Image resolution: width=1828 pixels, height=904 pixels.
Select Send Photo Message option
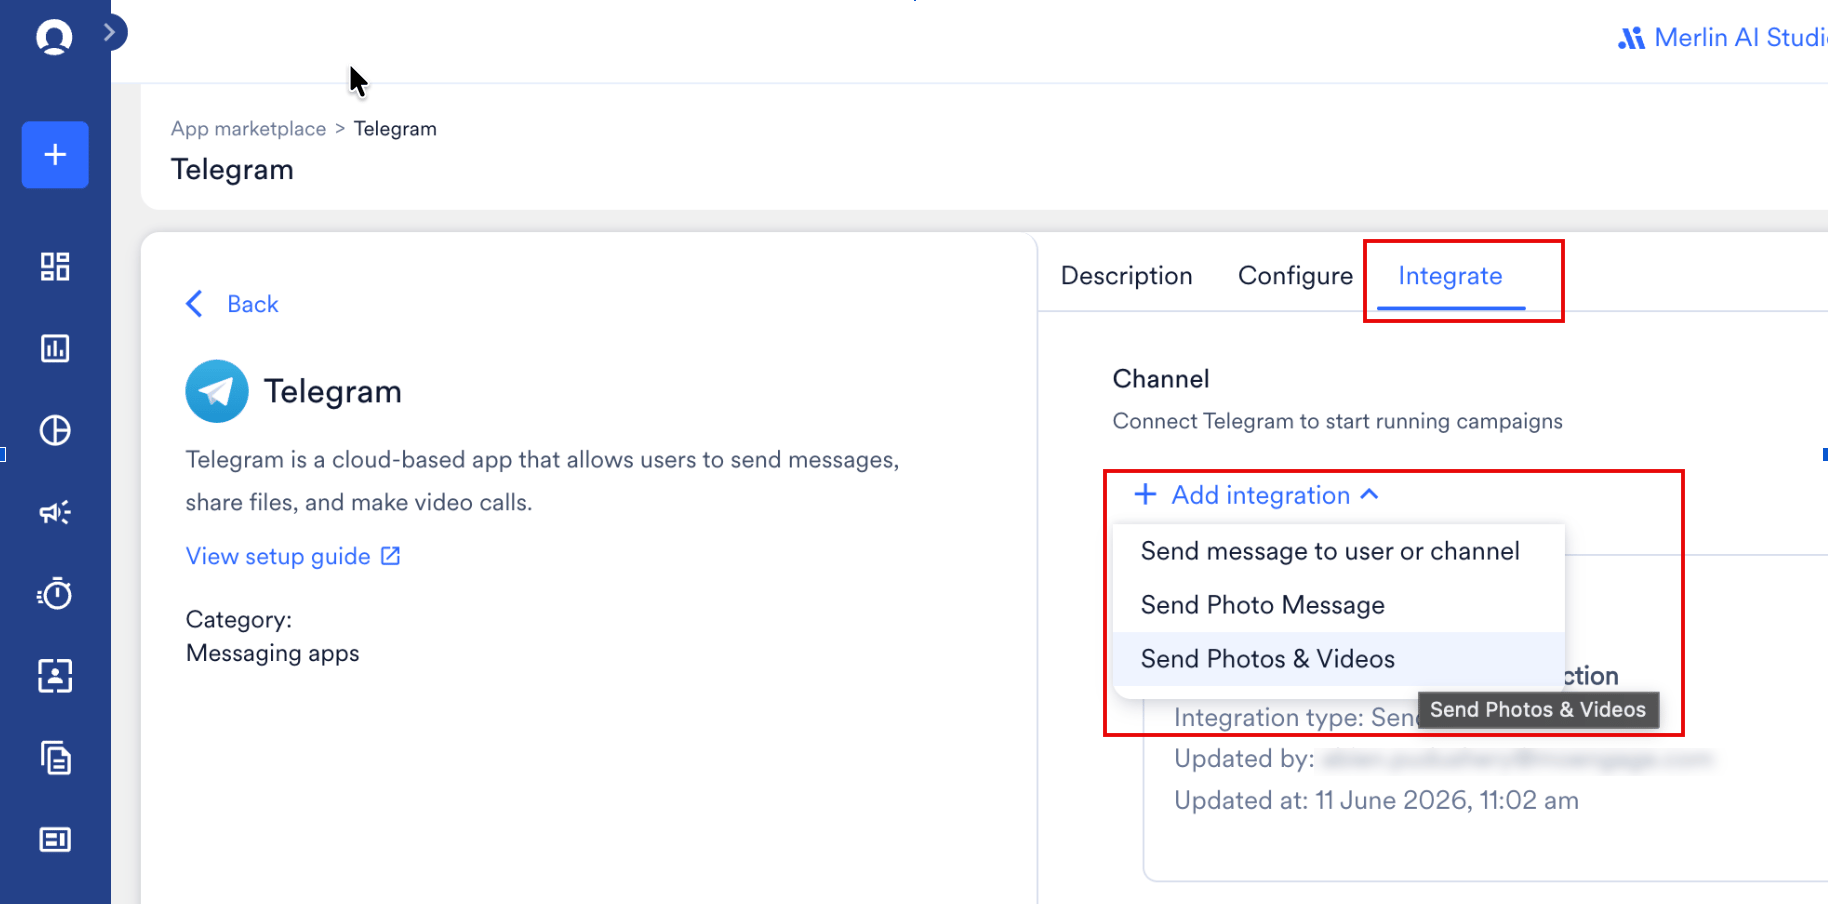[1338, 605]
